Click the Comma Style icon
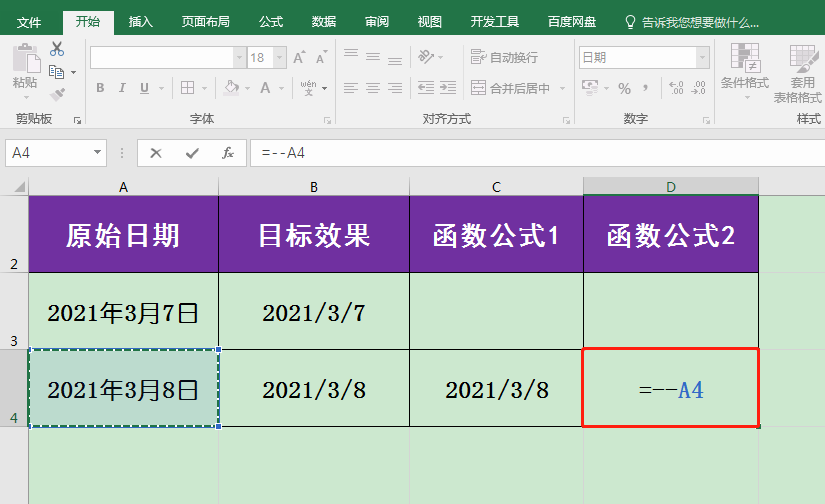 click(646, 88)
